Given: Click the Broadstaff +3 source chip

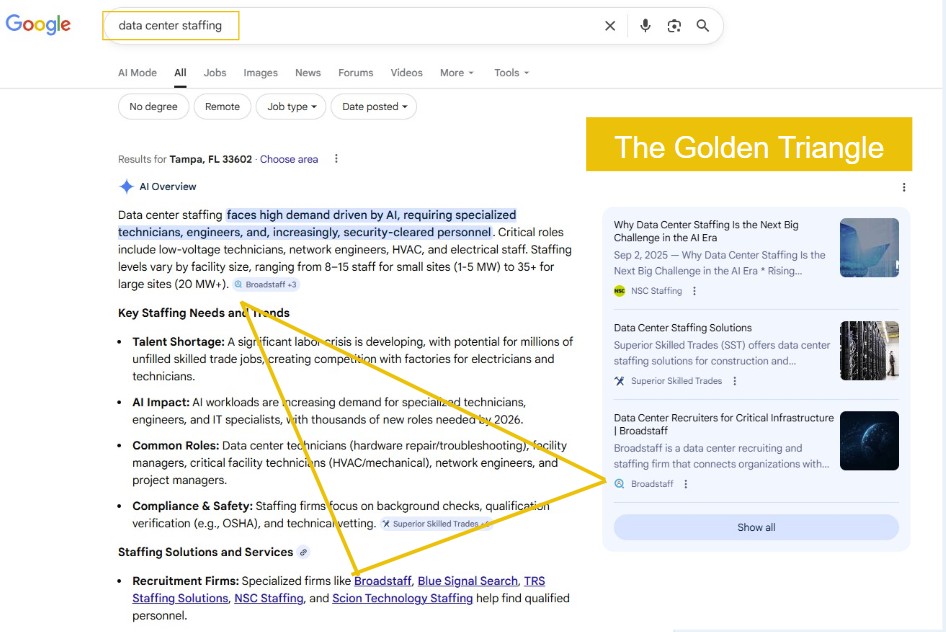Looking at the screenshot, I should [x=264, y=283].
